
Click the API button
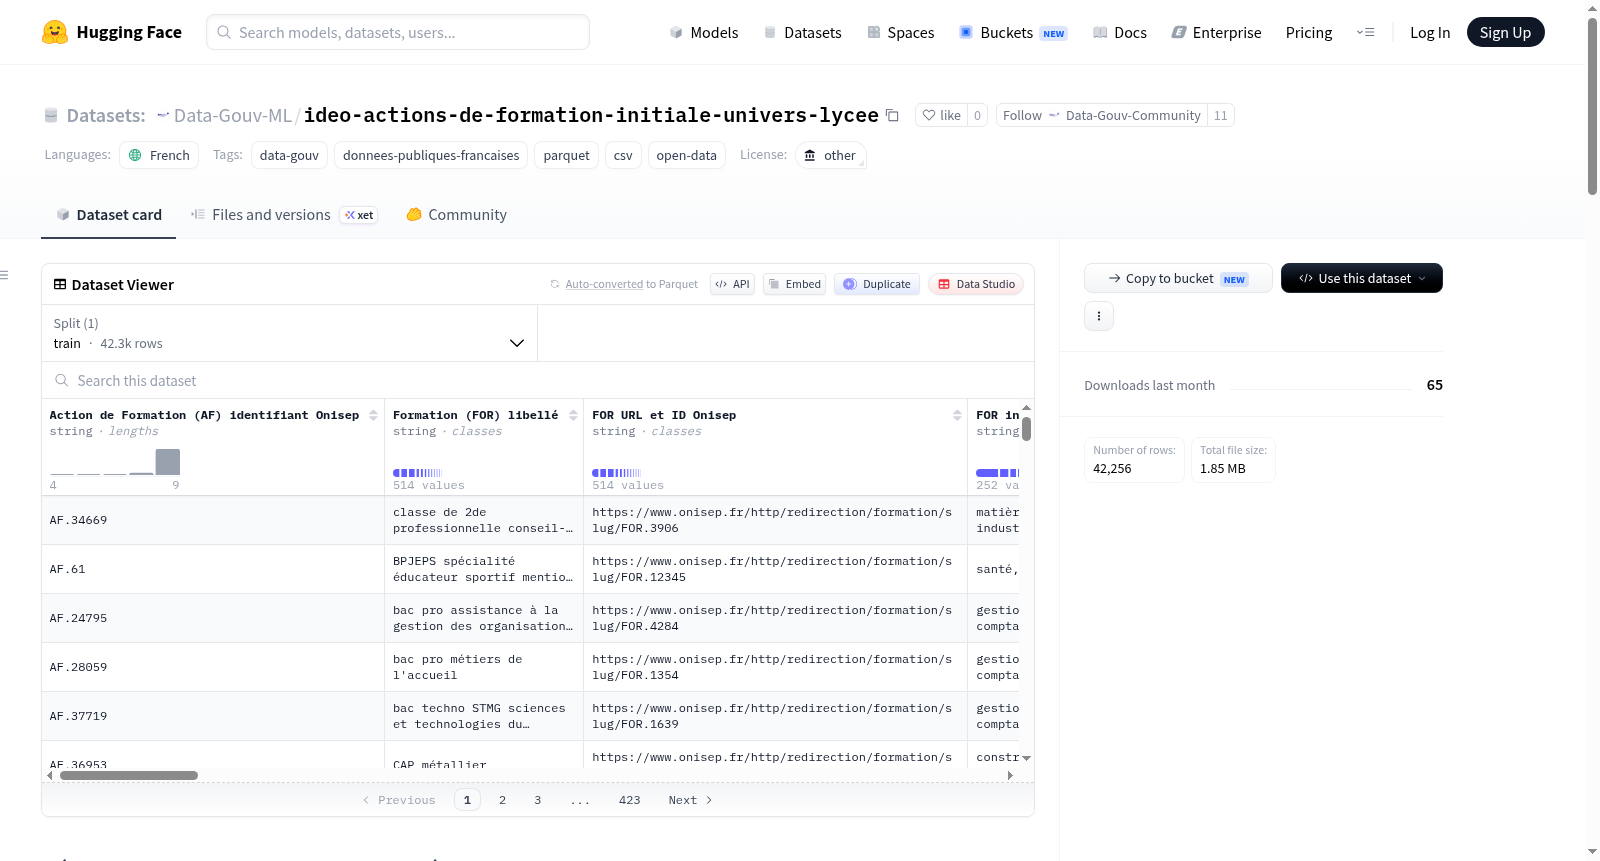pyautogui.click(x=732, y=284)
